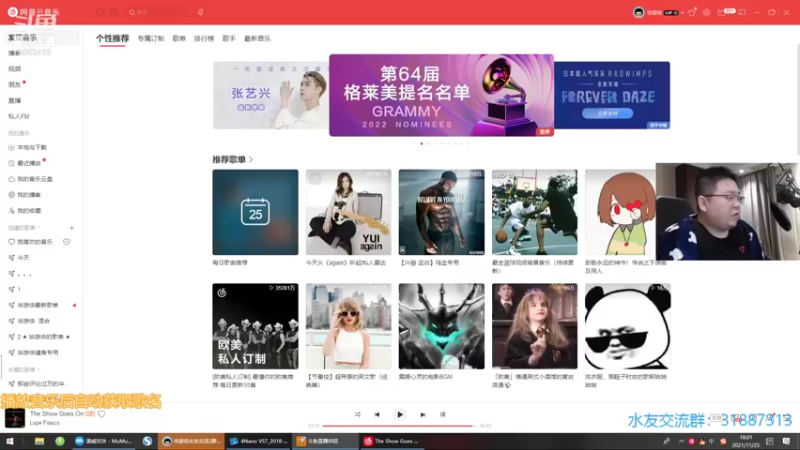Viewport: 800px width, 450px height.
Task: Open the Hermione girl playlist cover
Action: (535, 327)
